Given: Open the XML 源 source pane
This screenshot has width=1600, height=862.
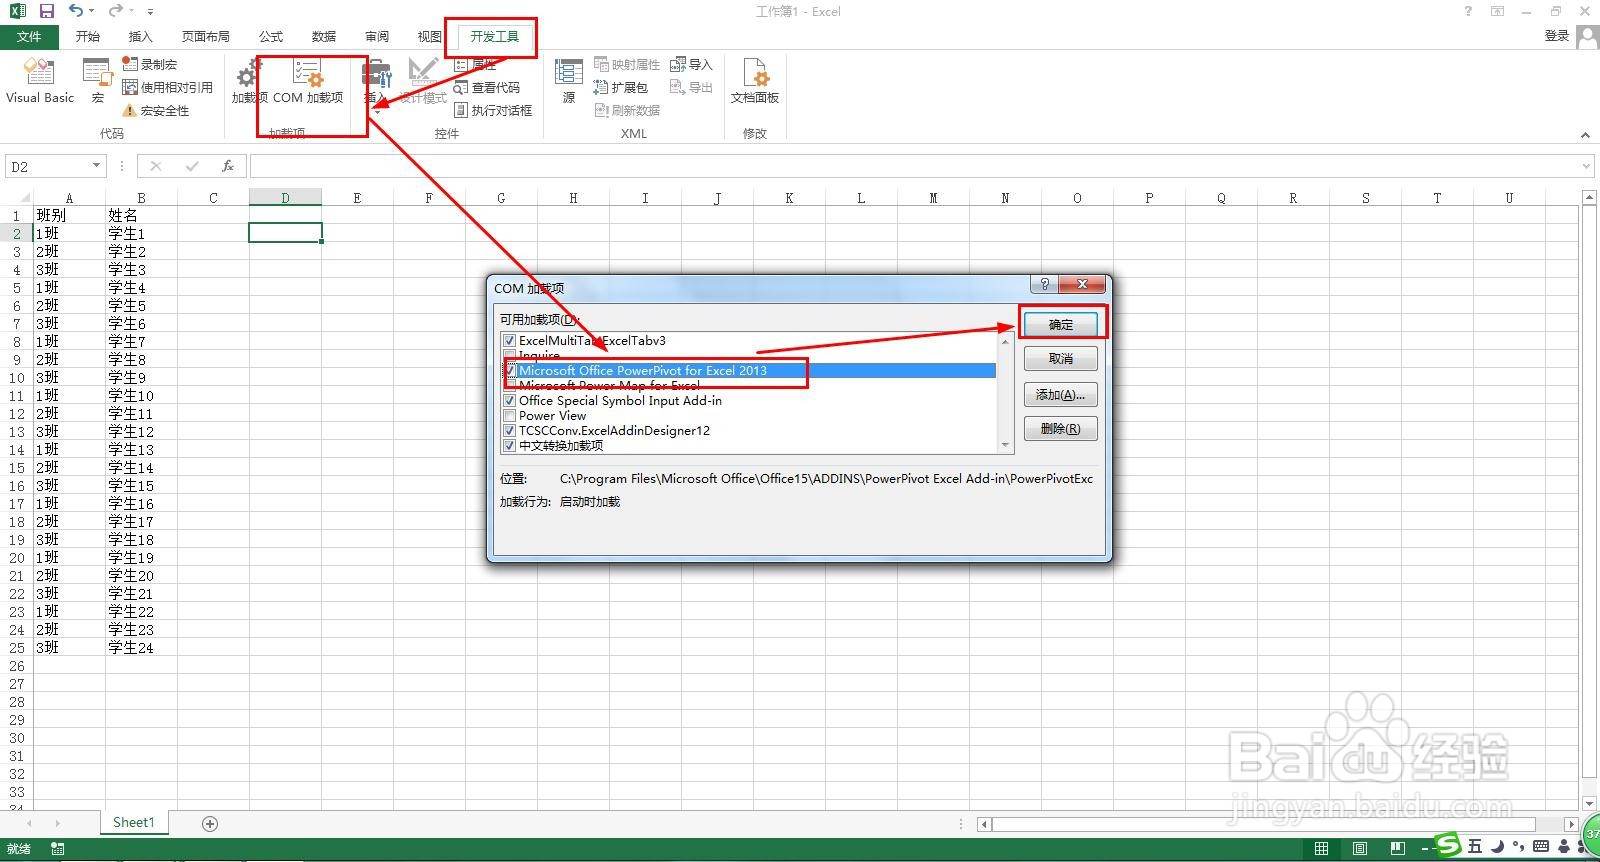Looking at the screenshot, I should coord(569,82).
